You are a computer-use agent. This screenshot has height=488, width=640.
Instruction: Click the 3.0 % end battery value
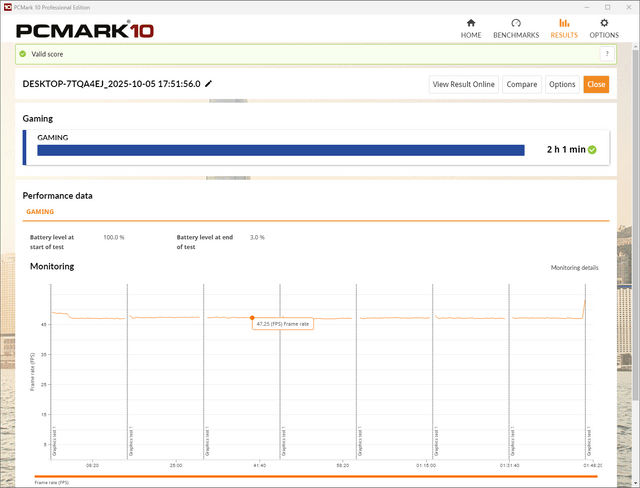[x=257, y=237]
